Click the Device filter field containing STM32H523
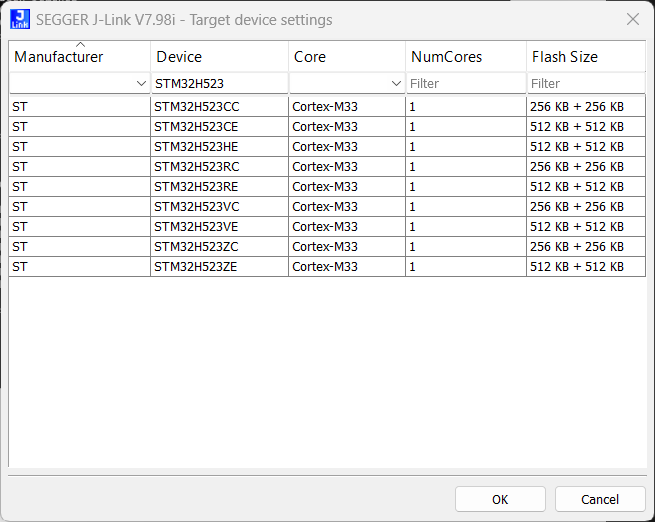 pos(219,83)
